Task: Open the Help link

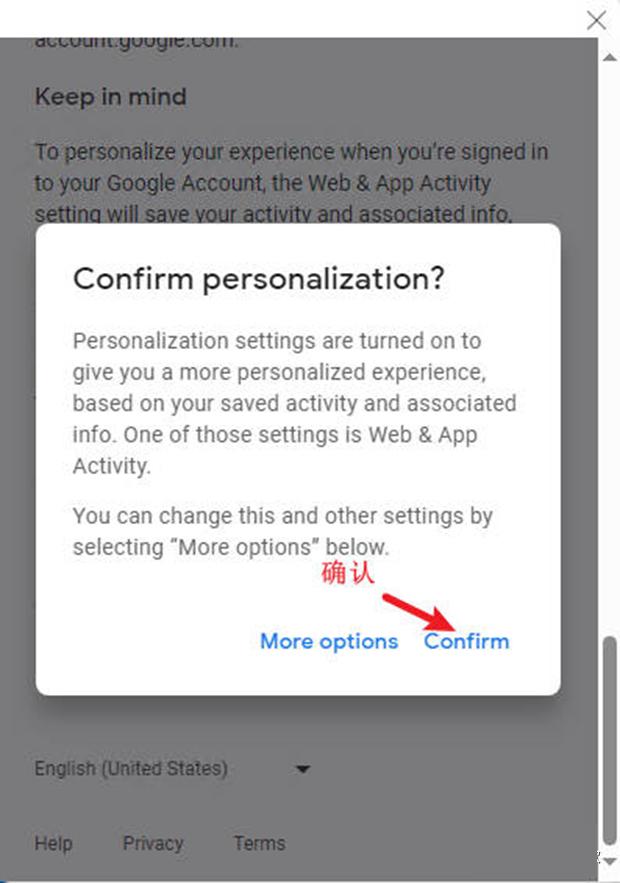Action: click(x=53, y=843)
